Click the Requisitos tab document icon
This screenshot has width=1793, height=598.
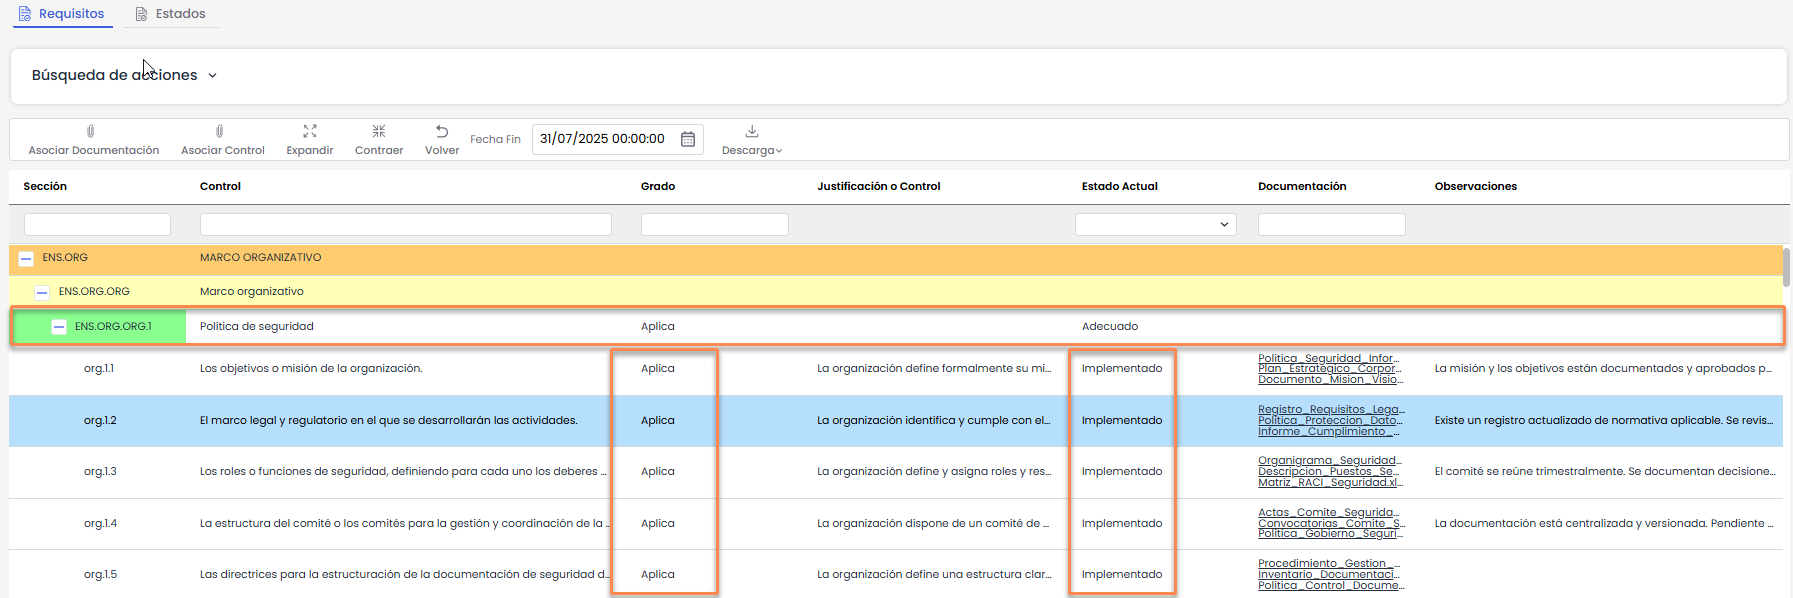(25, 14)
